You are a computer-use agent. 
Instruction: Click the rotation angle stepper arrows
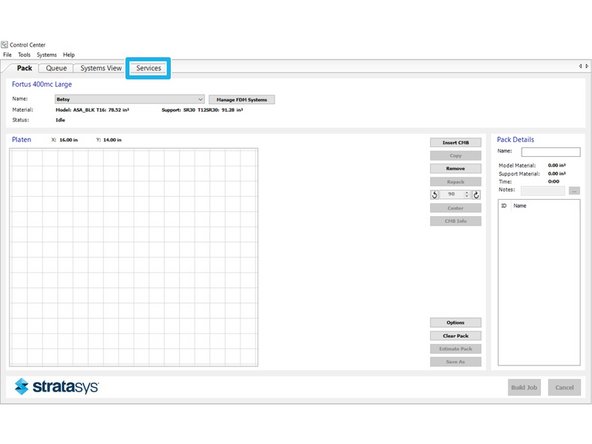pyautogui.click(x=467, y=194)
